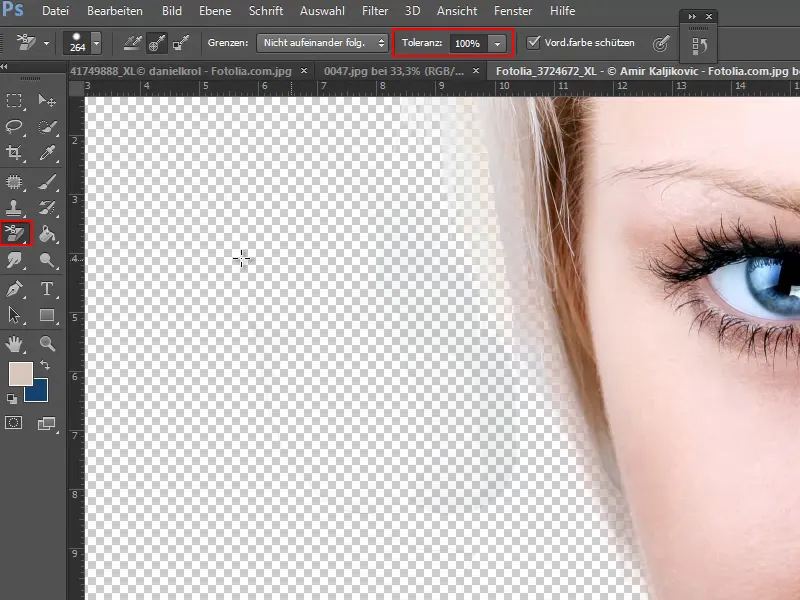Expand the collapsed panel dock arrows
The height and width of the screenshot is (600, 800).
[x=692, y=16]
